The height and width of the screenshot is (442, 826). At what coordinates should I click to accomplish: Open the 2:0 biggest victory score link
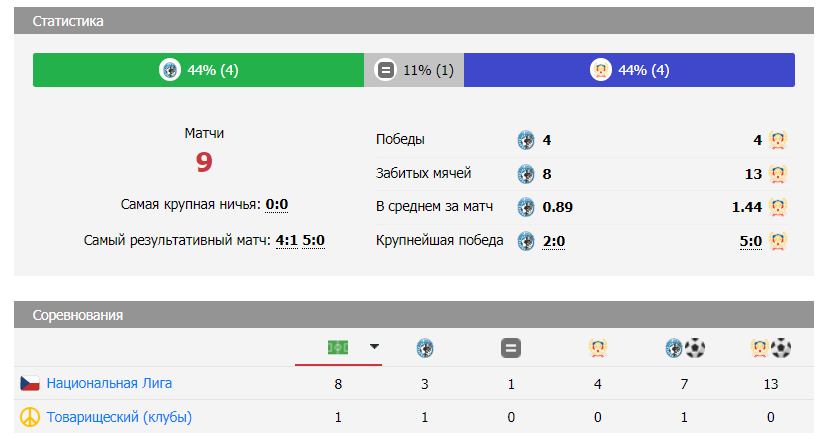tap(554, 241)
